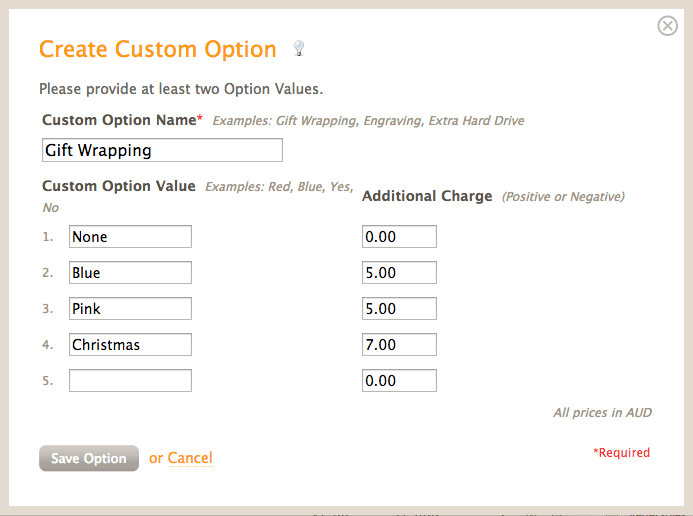Click the lightbulb help icon
Image resolution: width=693 pixels, height=516 pixels.
pyautogui.click(x=298, y=48)
